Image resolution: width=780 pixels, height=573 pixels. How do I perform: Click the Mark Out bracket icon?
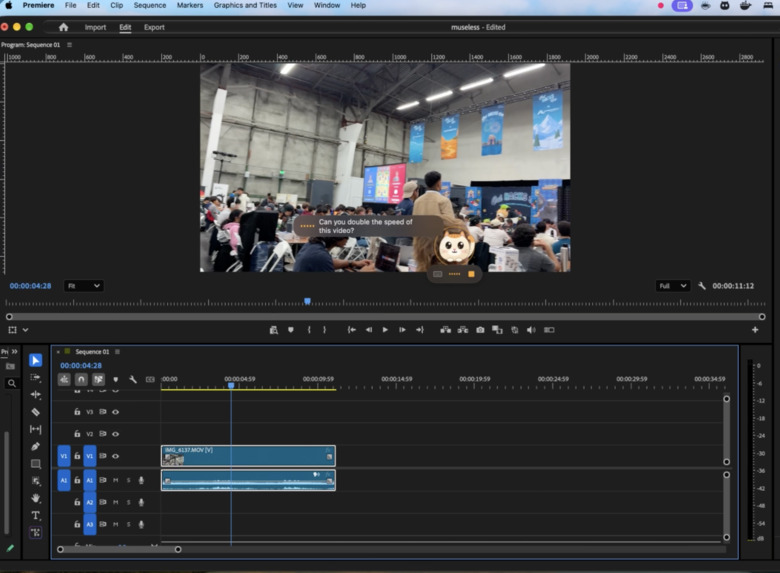click(x=324, y=330)
